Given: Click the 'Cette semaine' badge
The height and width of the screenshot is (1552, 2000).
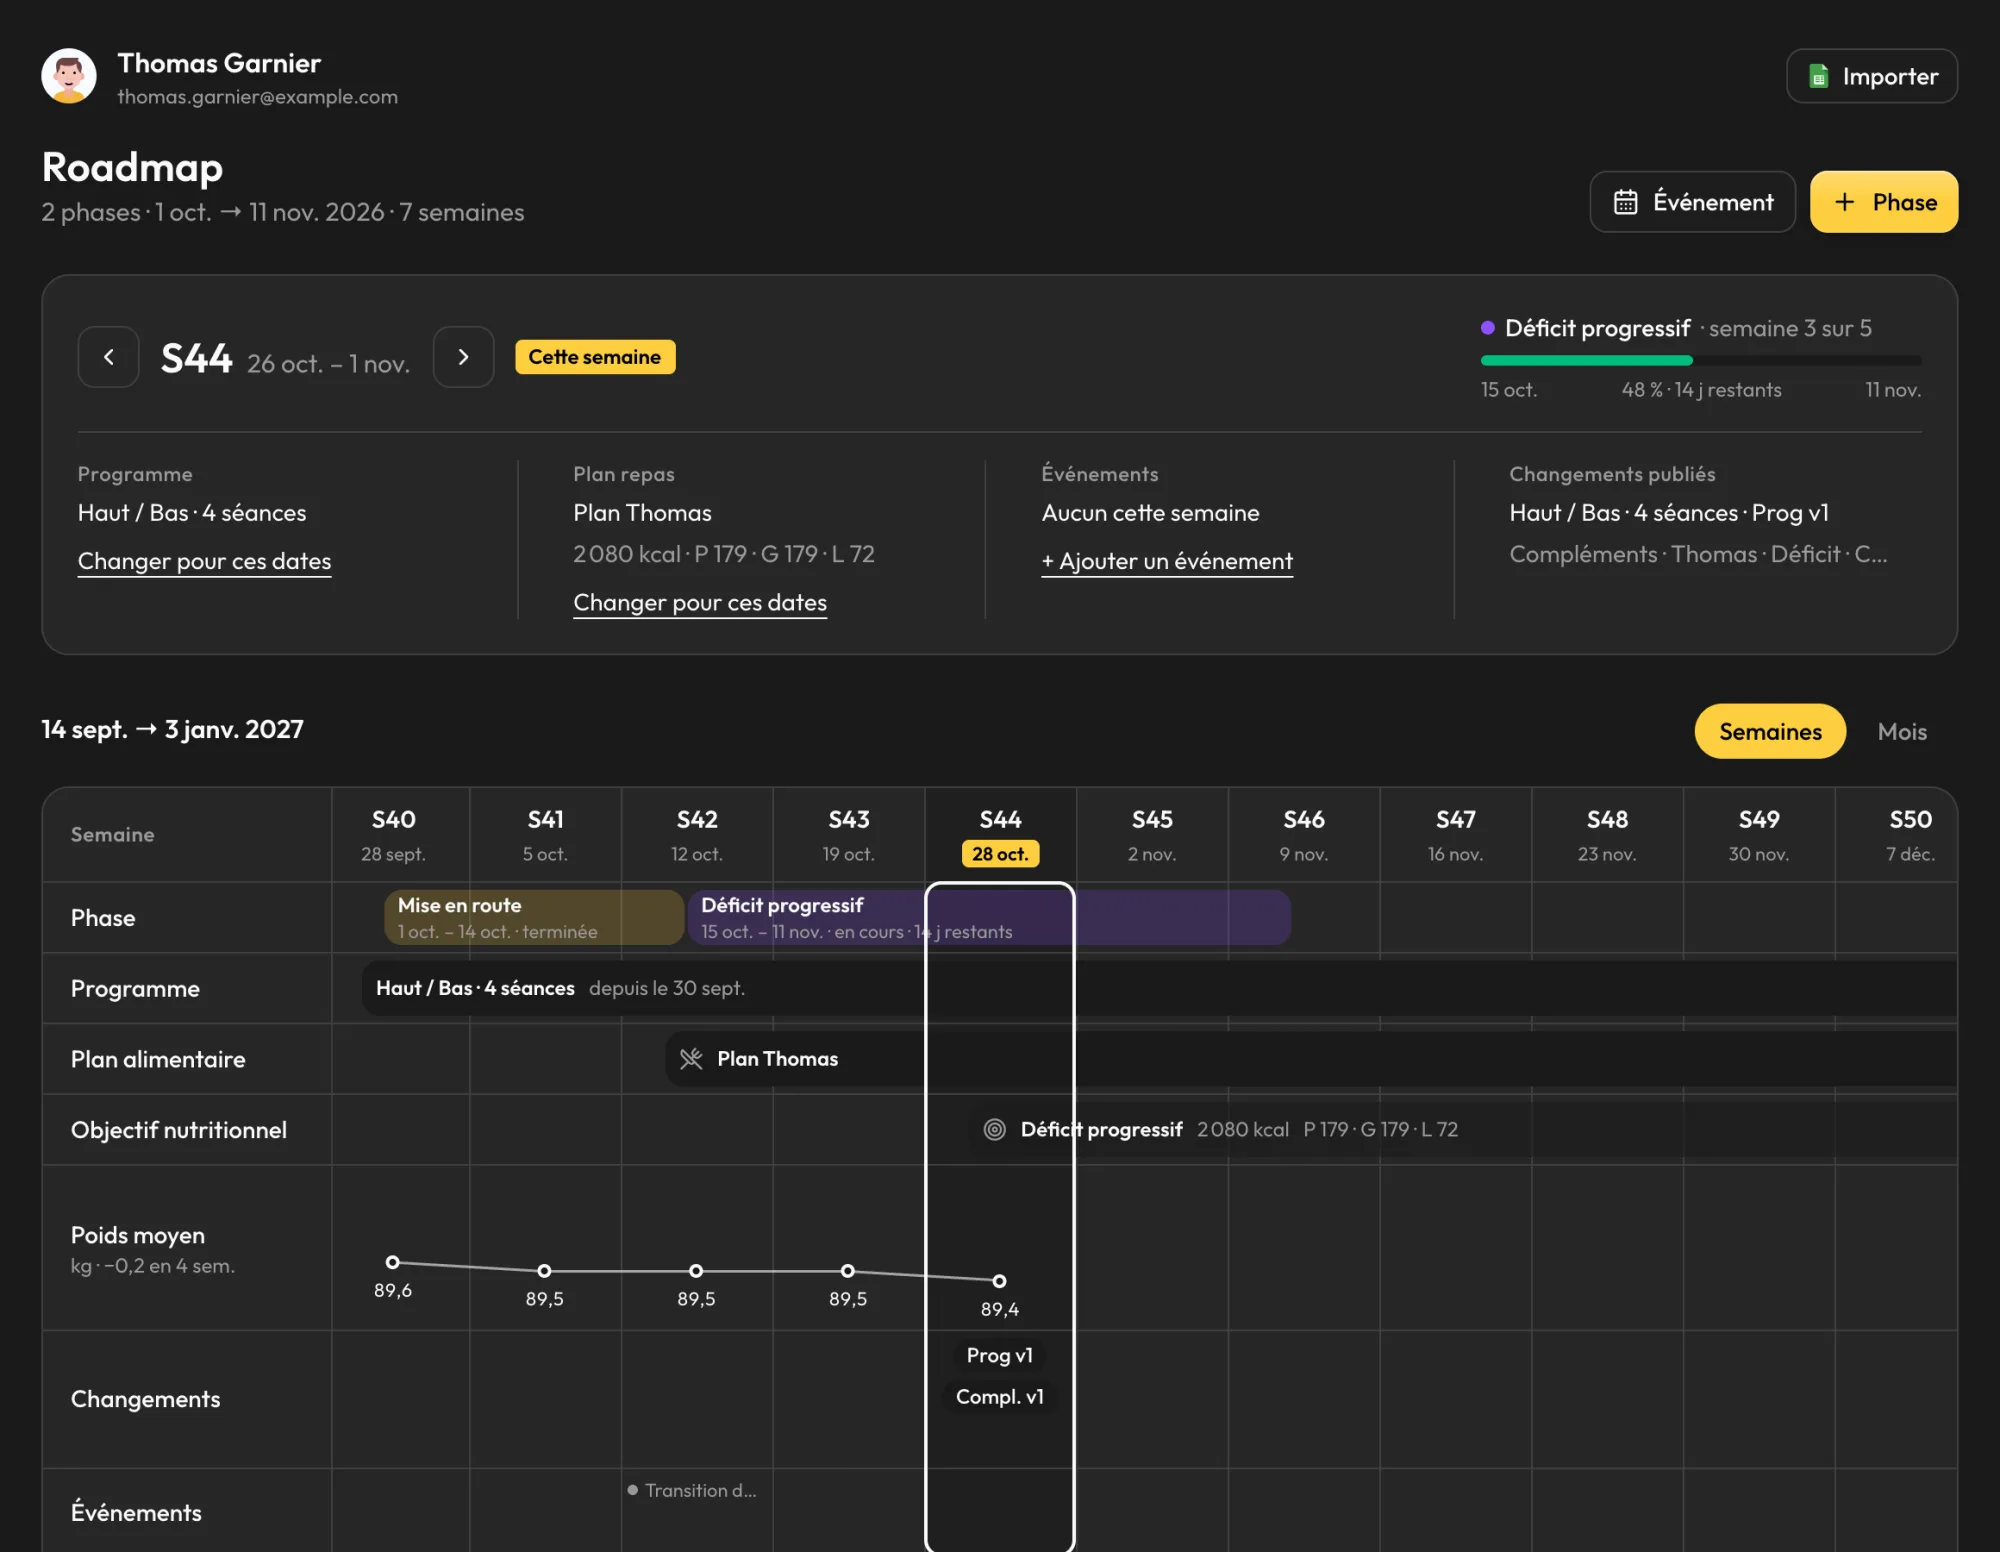Looking at the screenshot, I should pos(595,357).
